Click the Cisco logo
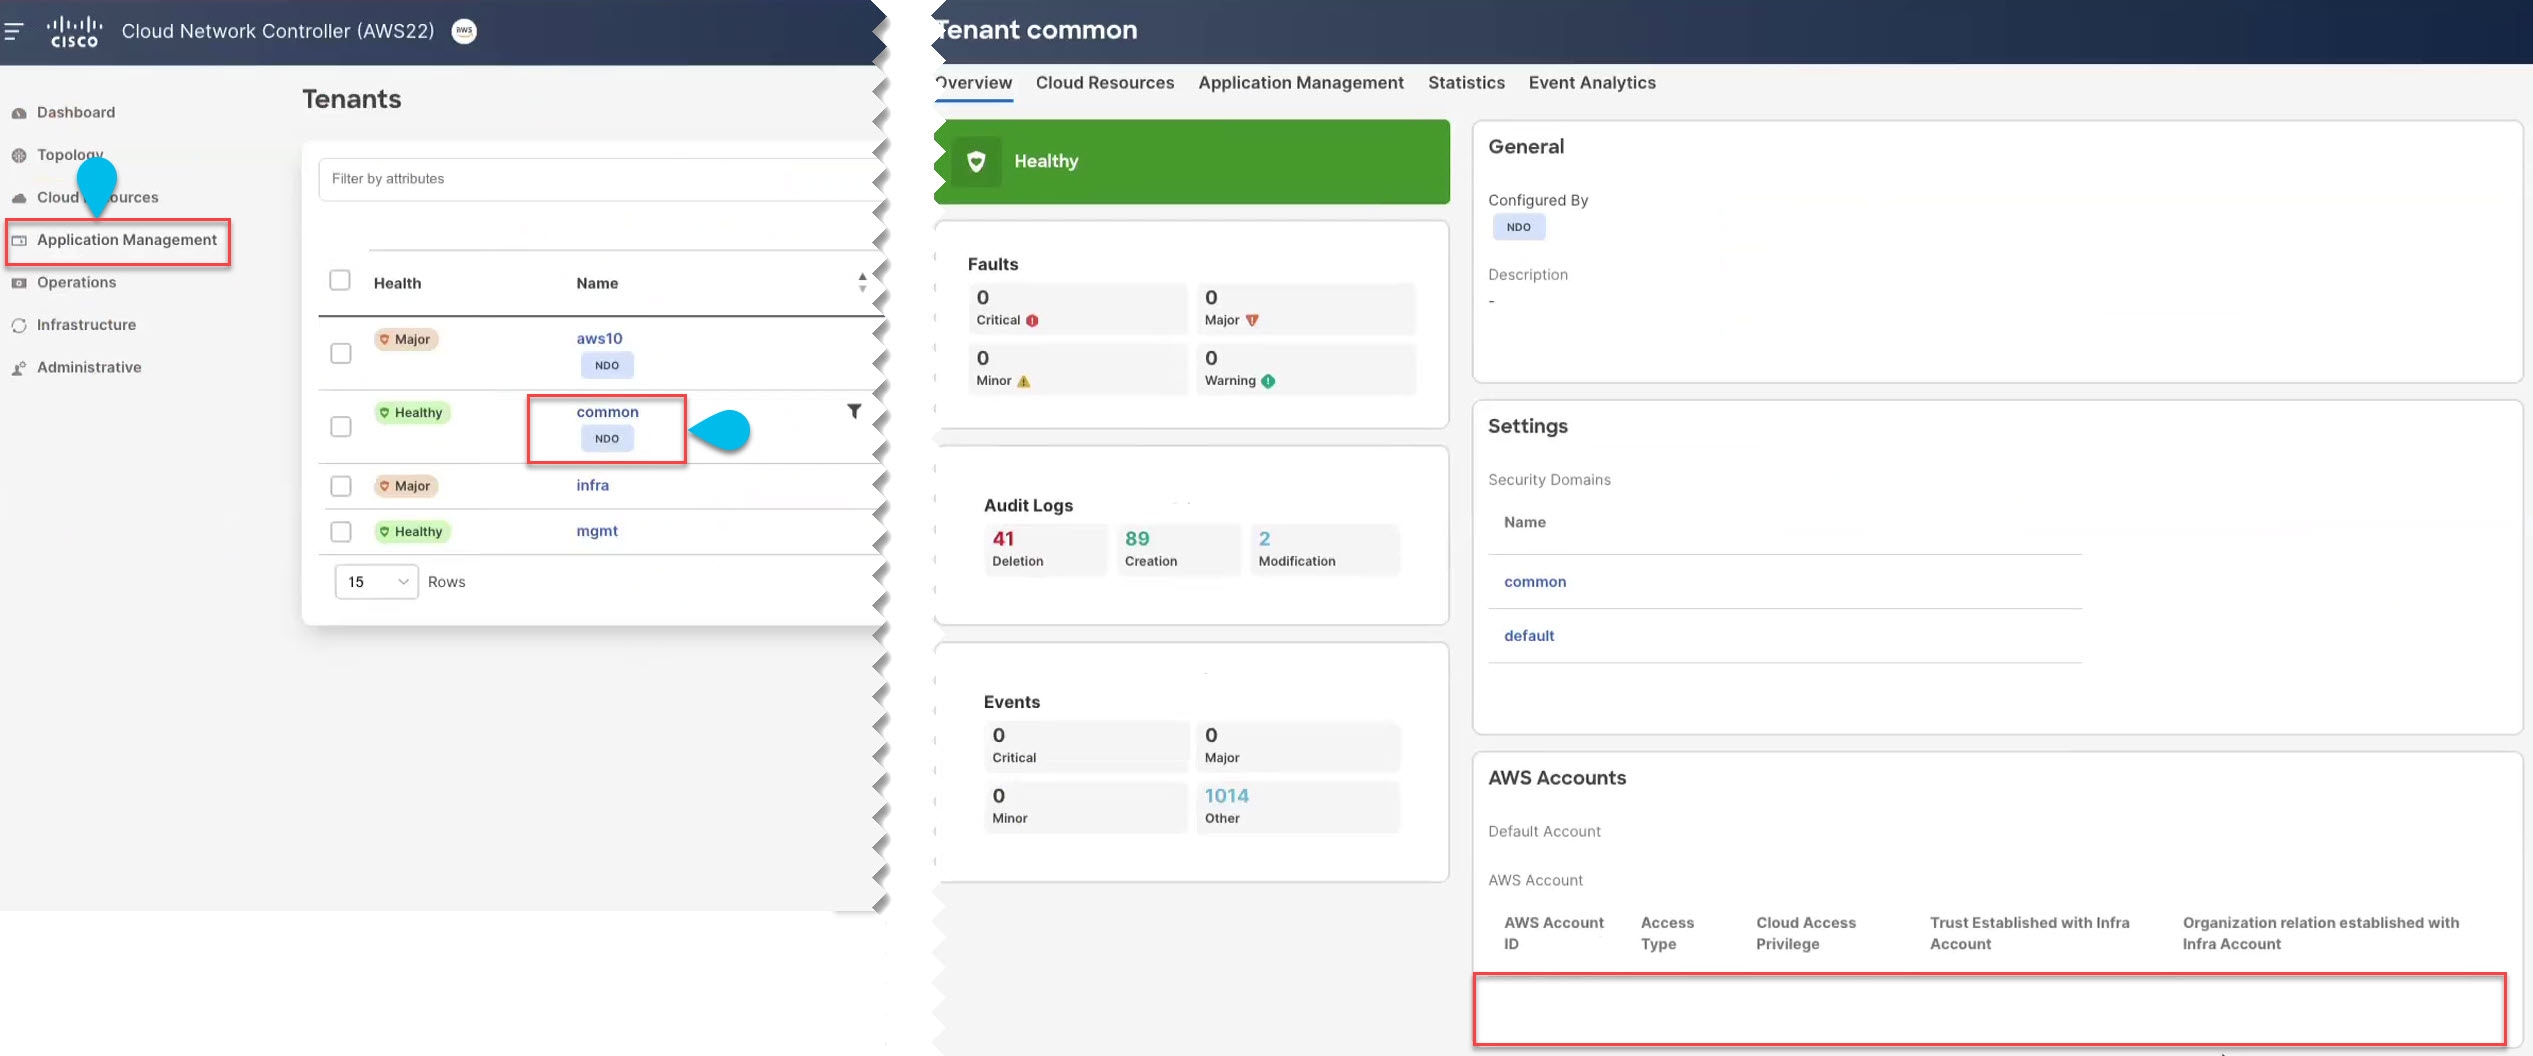This screenshot has width=2533, height=1056. click(75, 31)
